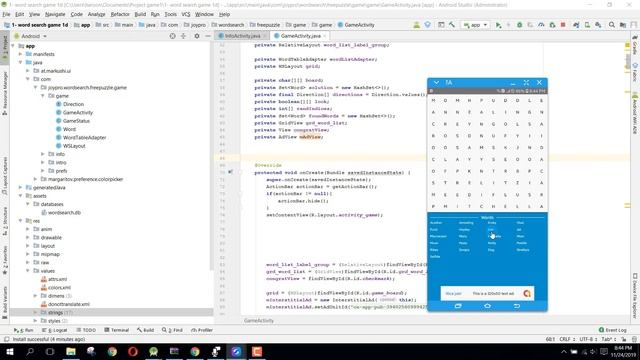
Task: Expand the drawable folder
Action: (28, 237)
